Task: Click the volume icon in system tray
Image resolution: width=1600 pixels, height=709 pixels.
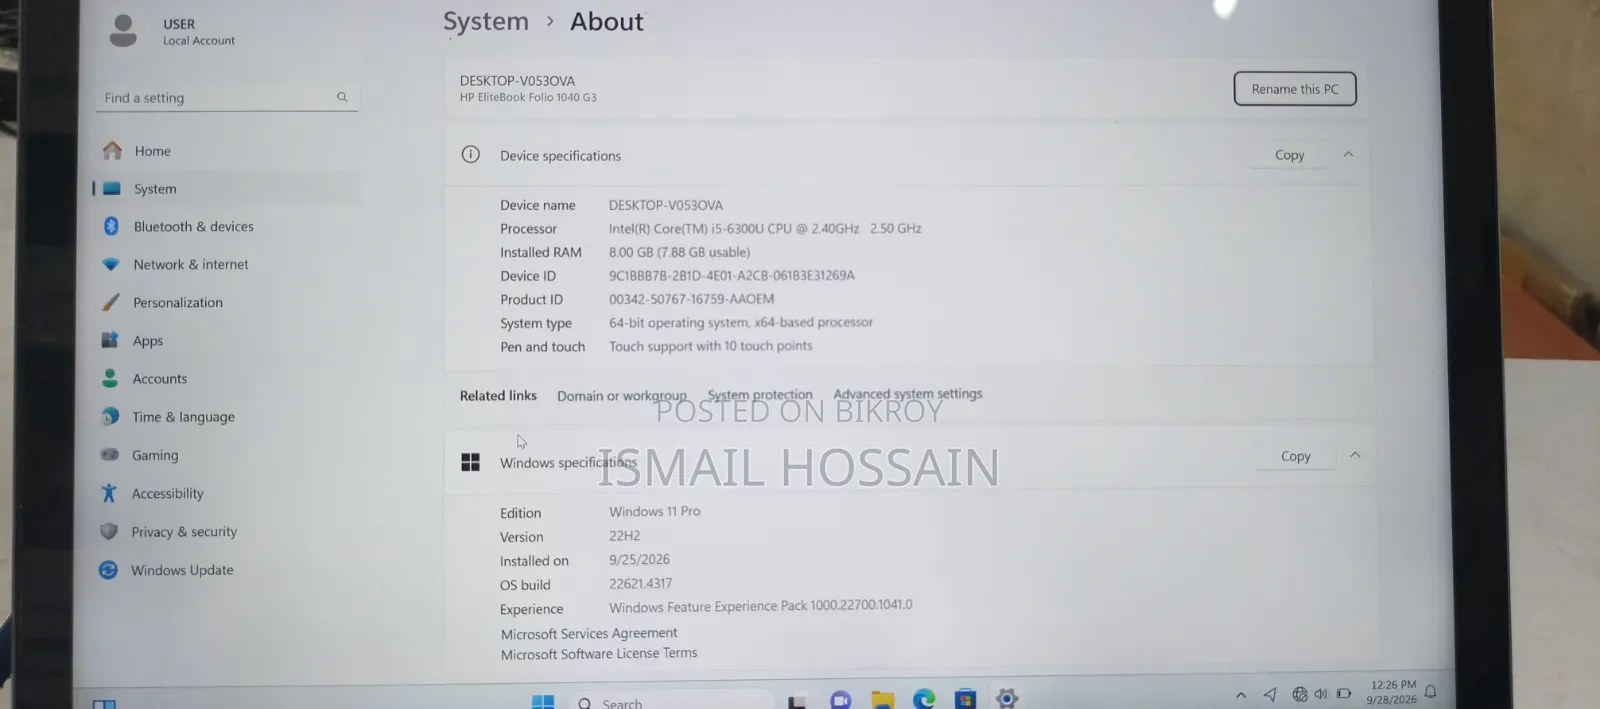Action: (x=1321, y=694)
